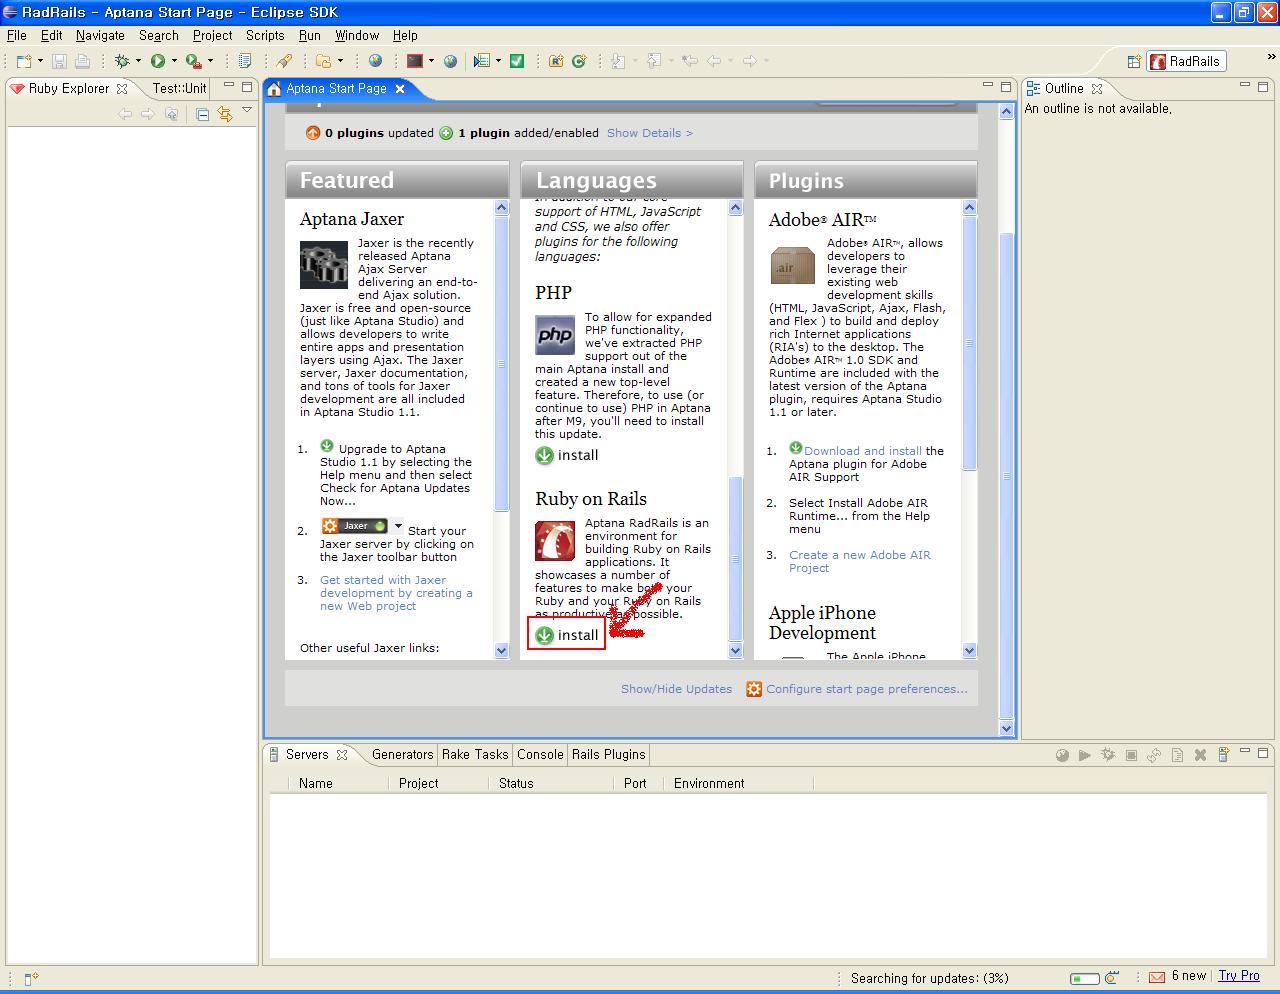Open the Run dropdown arrow
The height and width of the screenshot is (994, 1280).
[x=173, y=61]
